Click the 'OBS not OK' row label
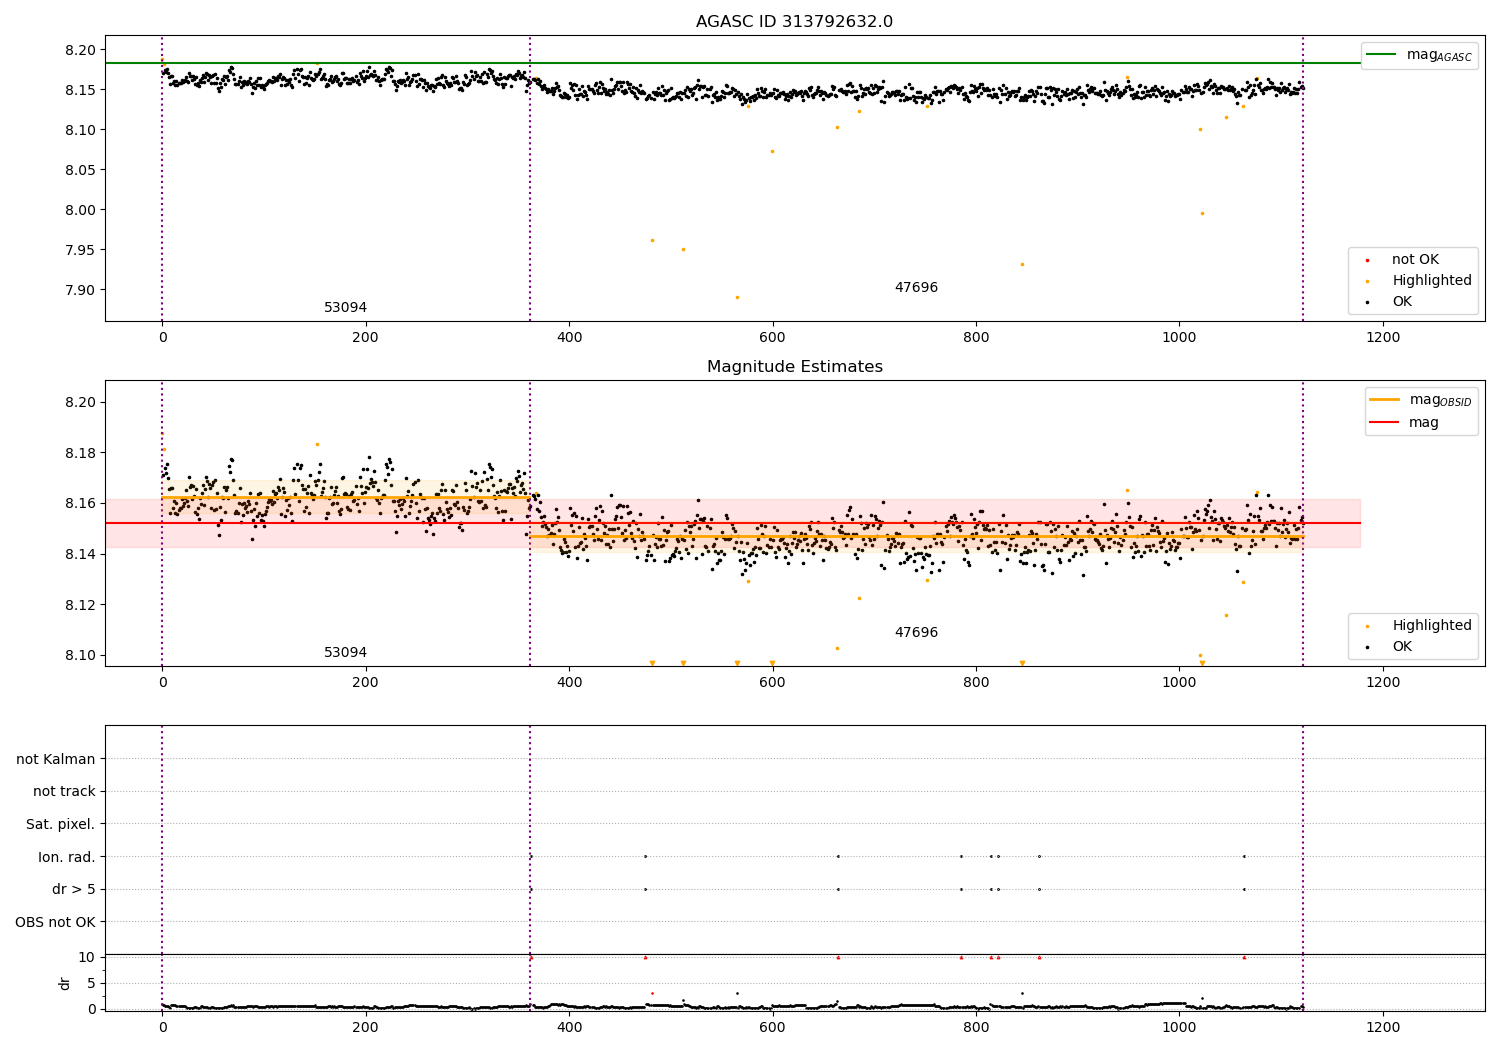Screen dimensions: 1500x1050 point(55,922)
